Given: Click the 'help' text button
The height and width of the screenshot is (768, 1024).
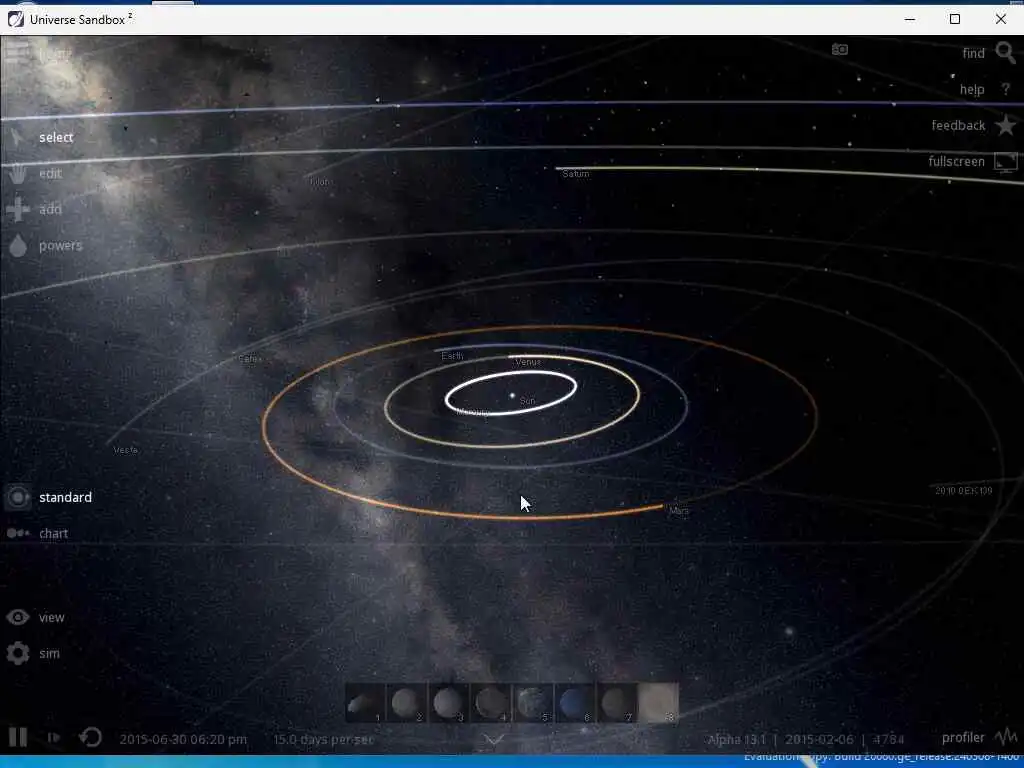Looking at the screenshot, I should click(972, 89).
